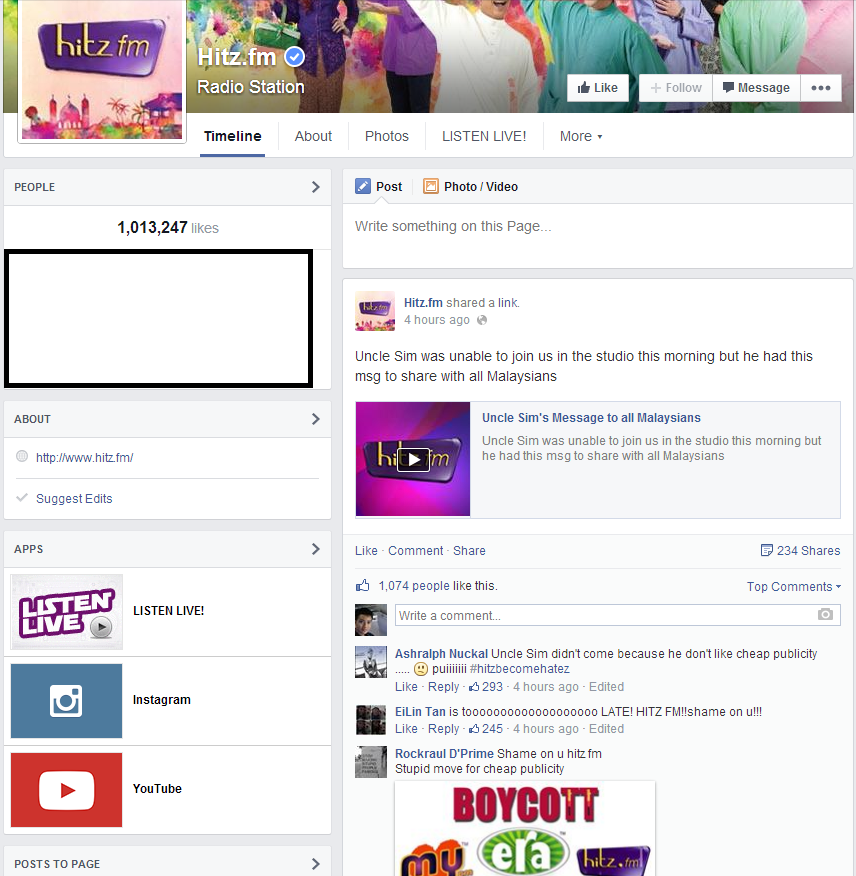
Task: Share the Uncle Sim post
Action: (469, 551)
